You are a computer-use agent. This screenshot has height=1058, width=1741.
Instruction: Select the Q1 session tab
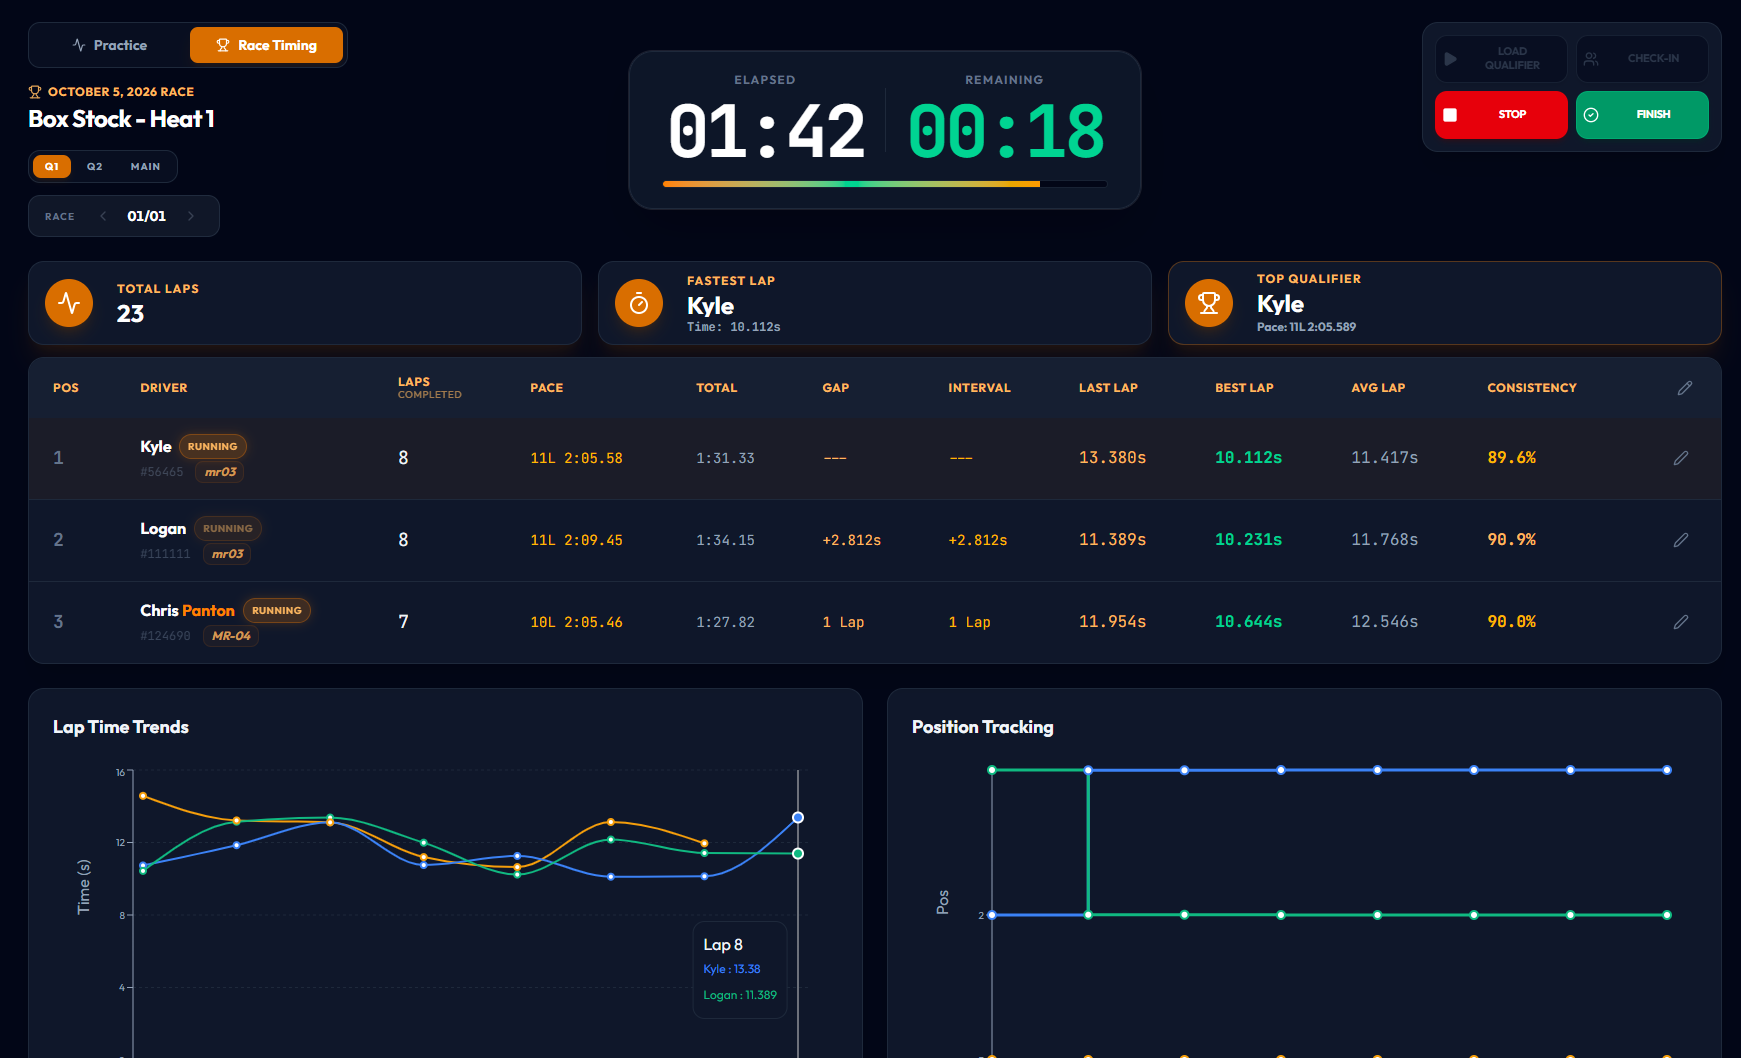(x=52, y=166)
